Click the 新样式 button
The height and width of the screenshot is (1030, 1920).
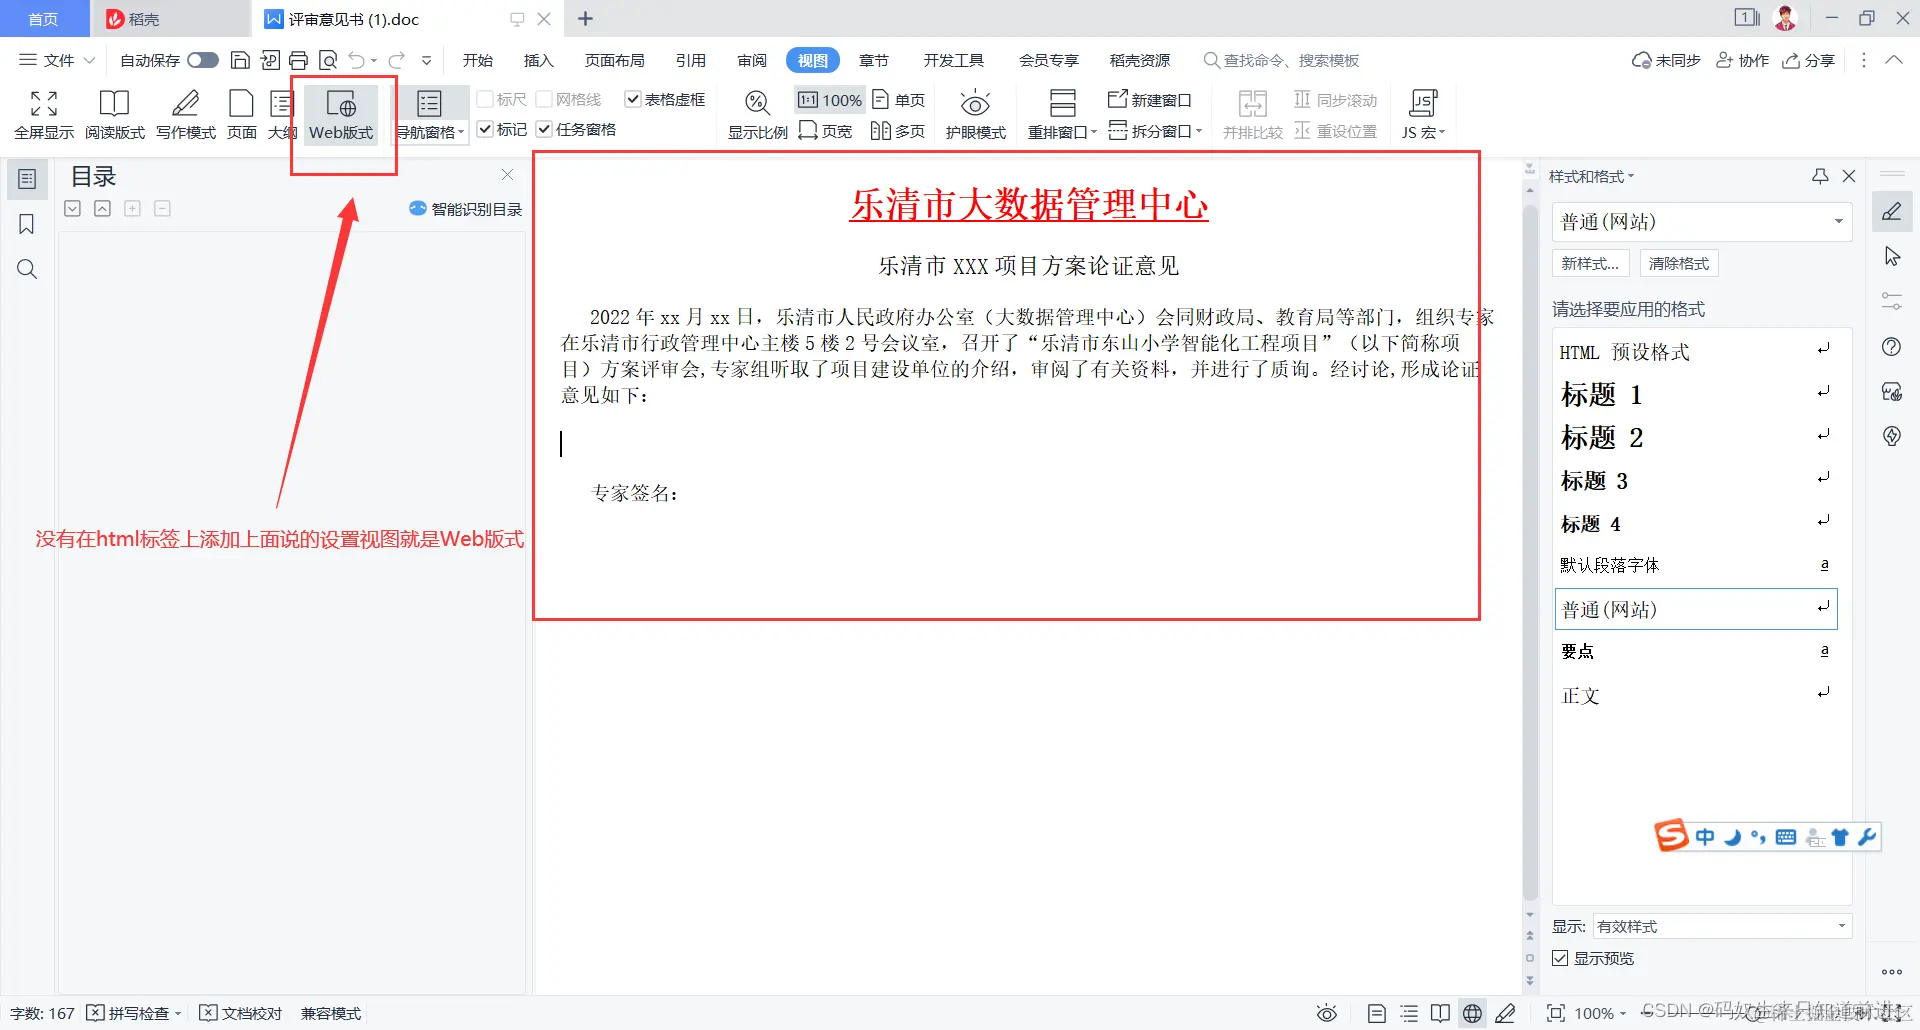1590,263
